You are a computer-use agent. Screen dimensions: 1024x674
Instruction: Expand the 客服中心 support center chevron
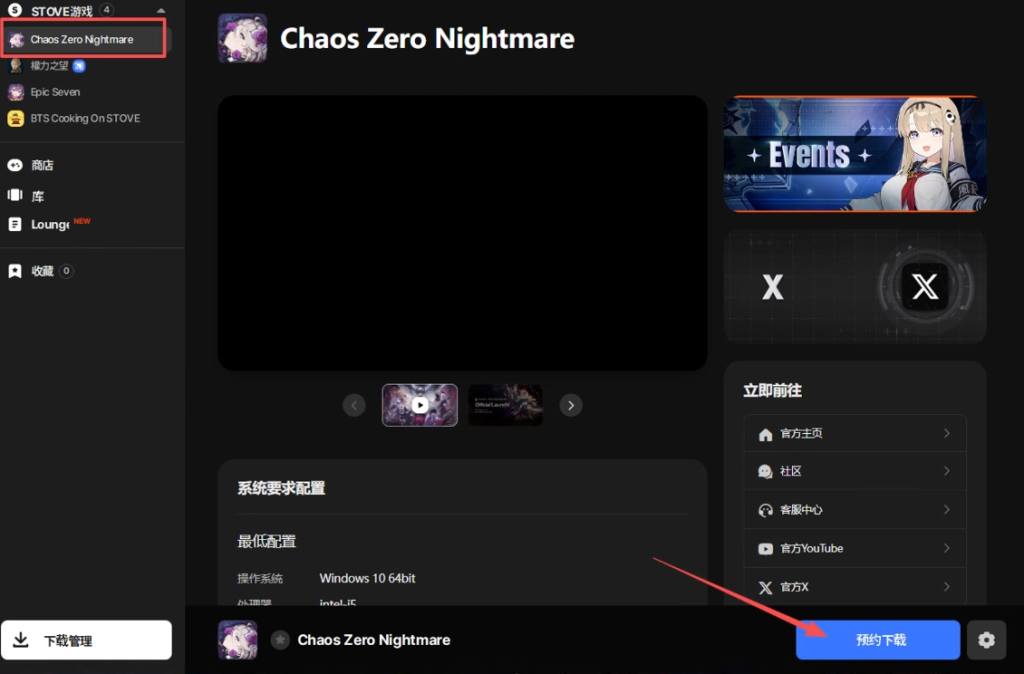click(947, 509)
